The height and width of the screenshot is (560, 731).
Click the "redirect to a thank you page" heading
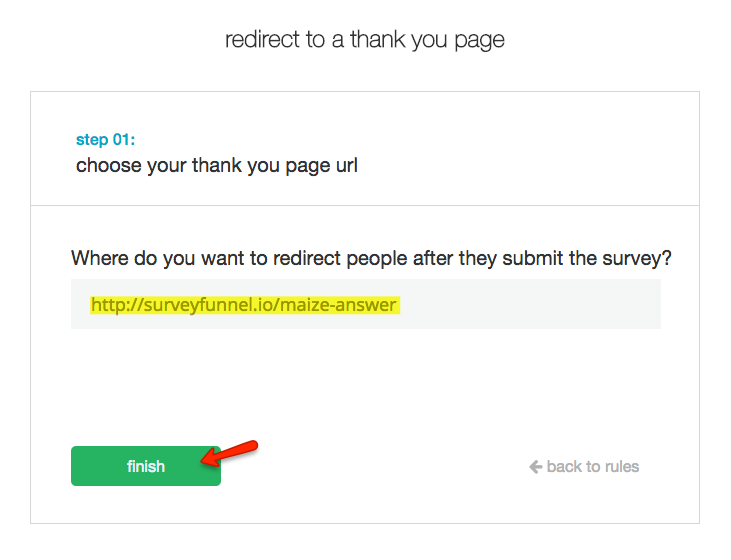[x=365, y=40]
